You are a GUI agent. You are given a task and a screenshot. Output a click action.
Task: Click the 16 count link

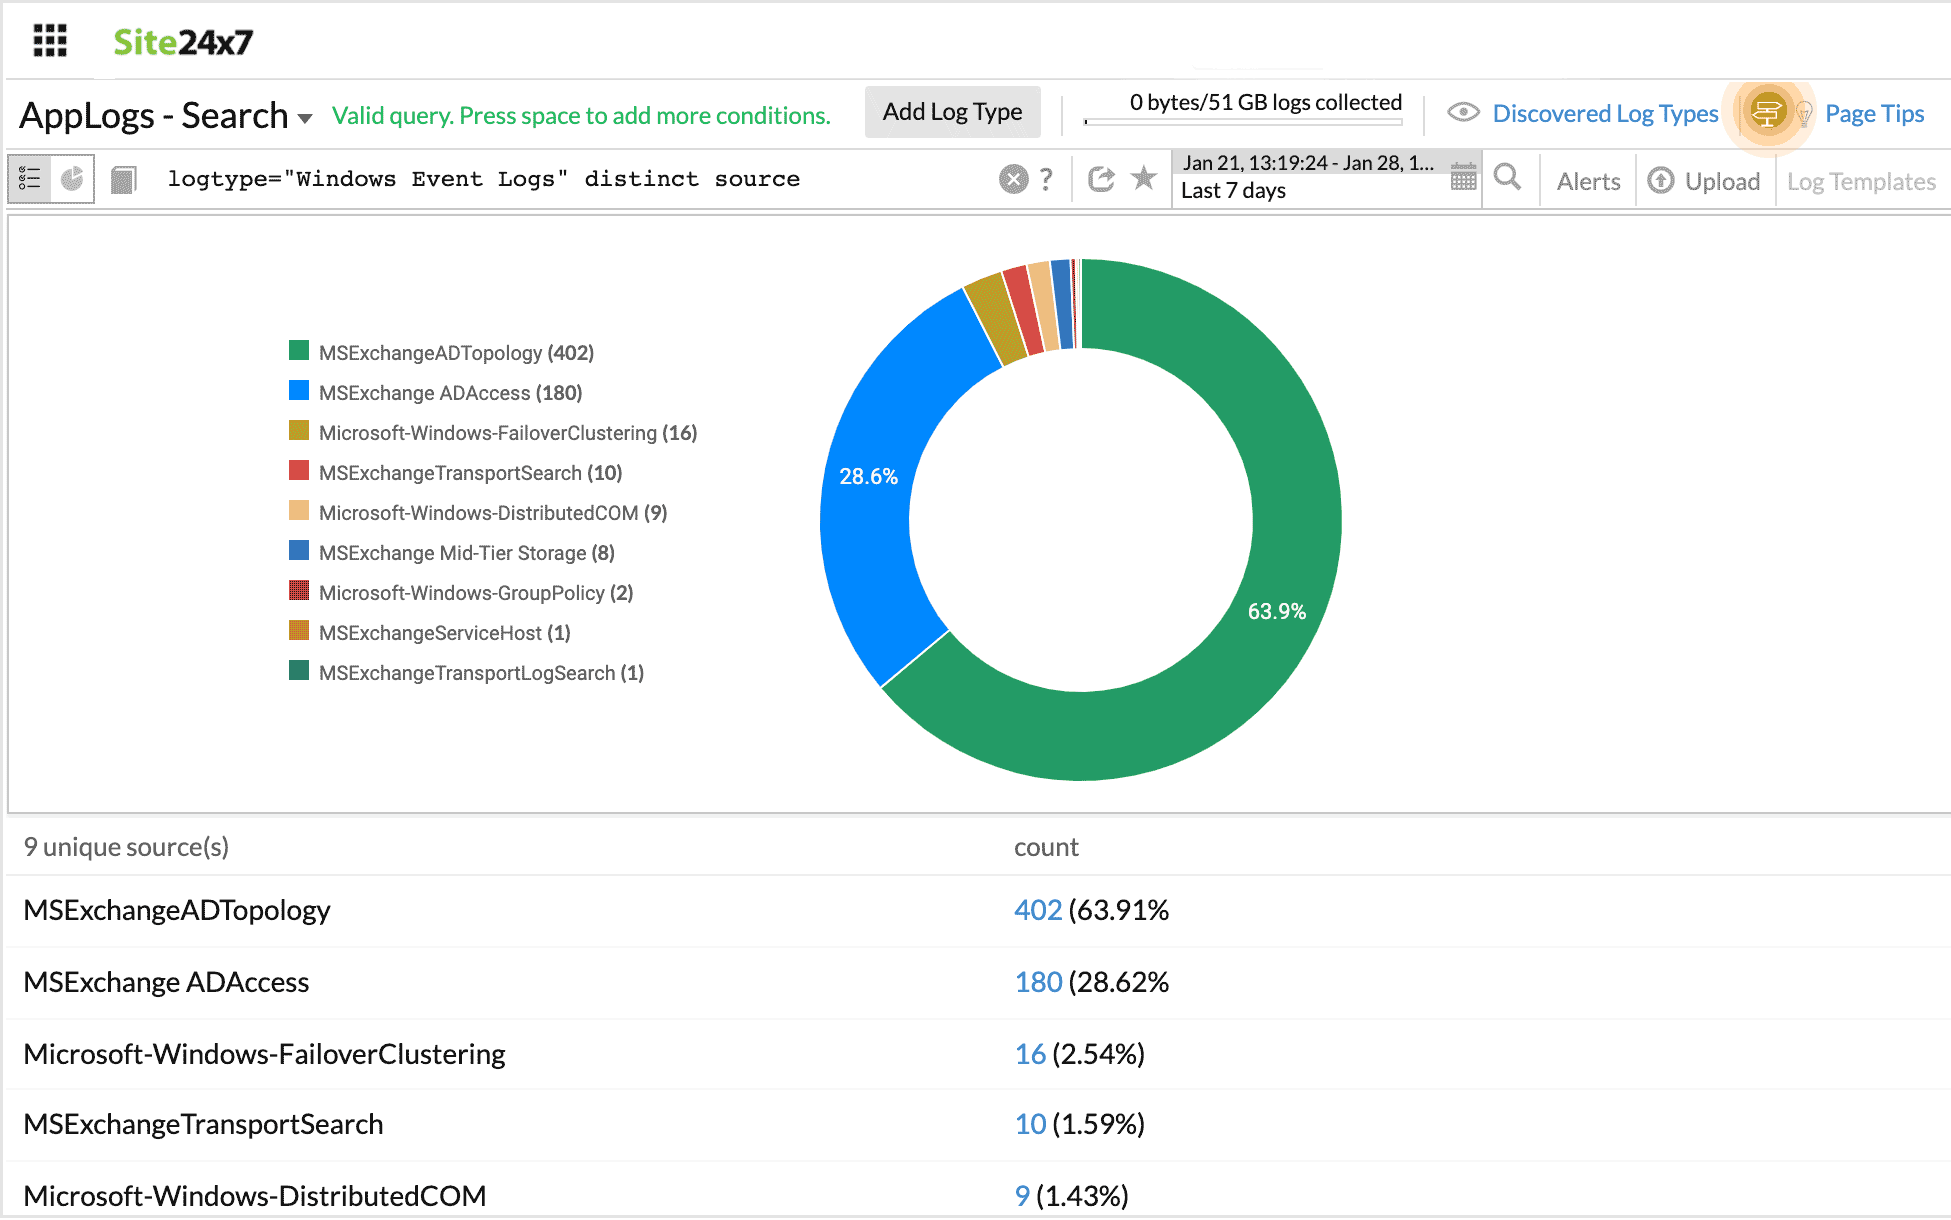pyautogui.click(x=1030, y=1054)
